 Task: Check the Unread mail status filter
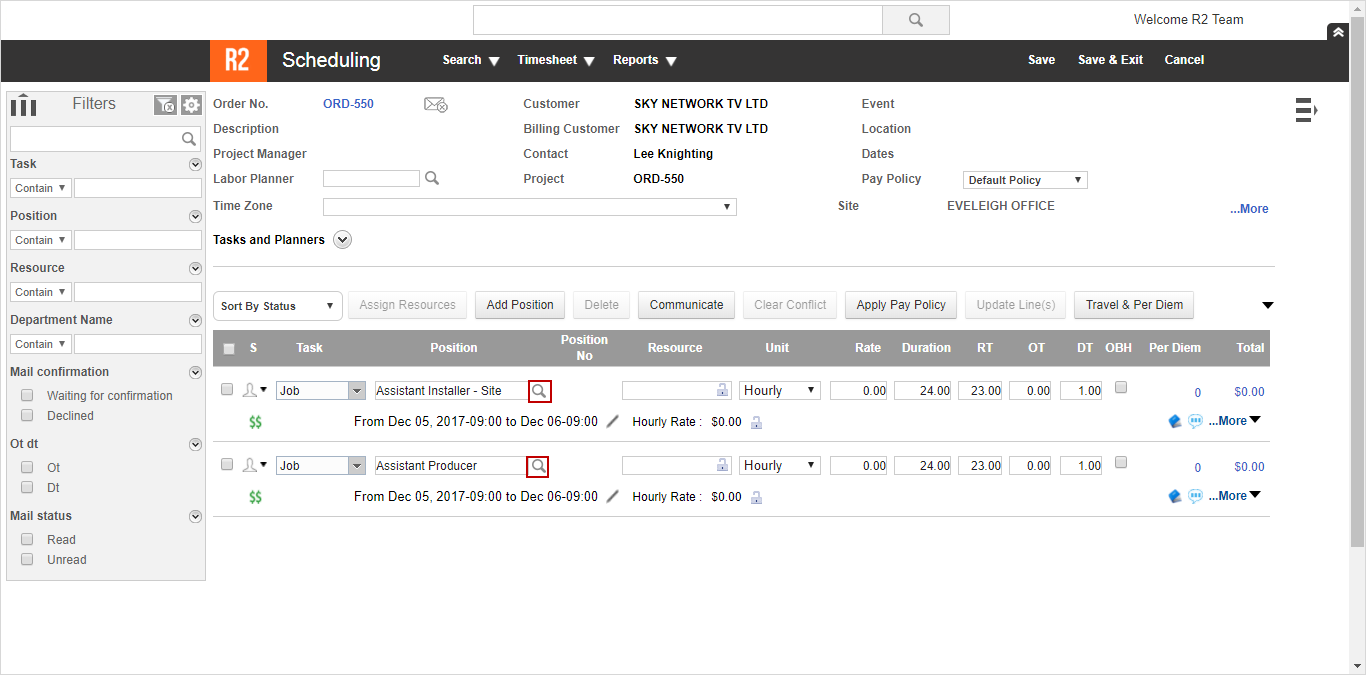pos(26,559)
